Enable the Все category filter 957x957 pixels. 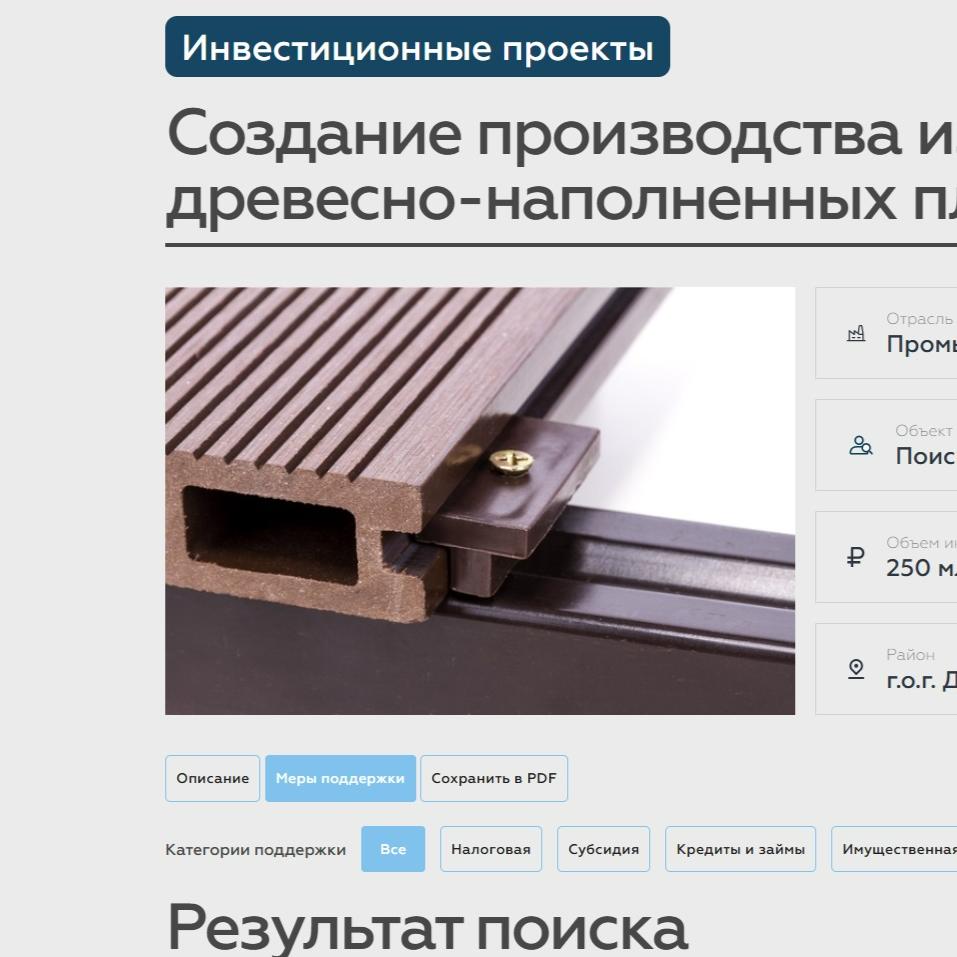pos(392,848)
